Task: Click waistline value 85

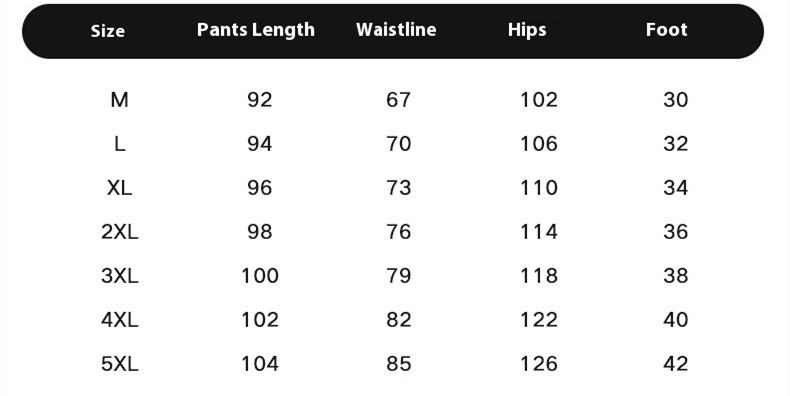Action: [x=399, y=363]
